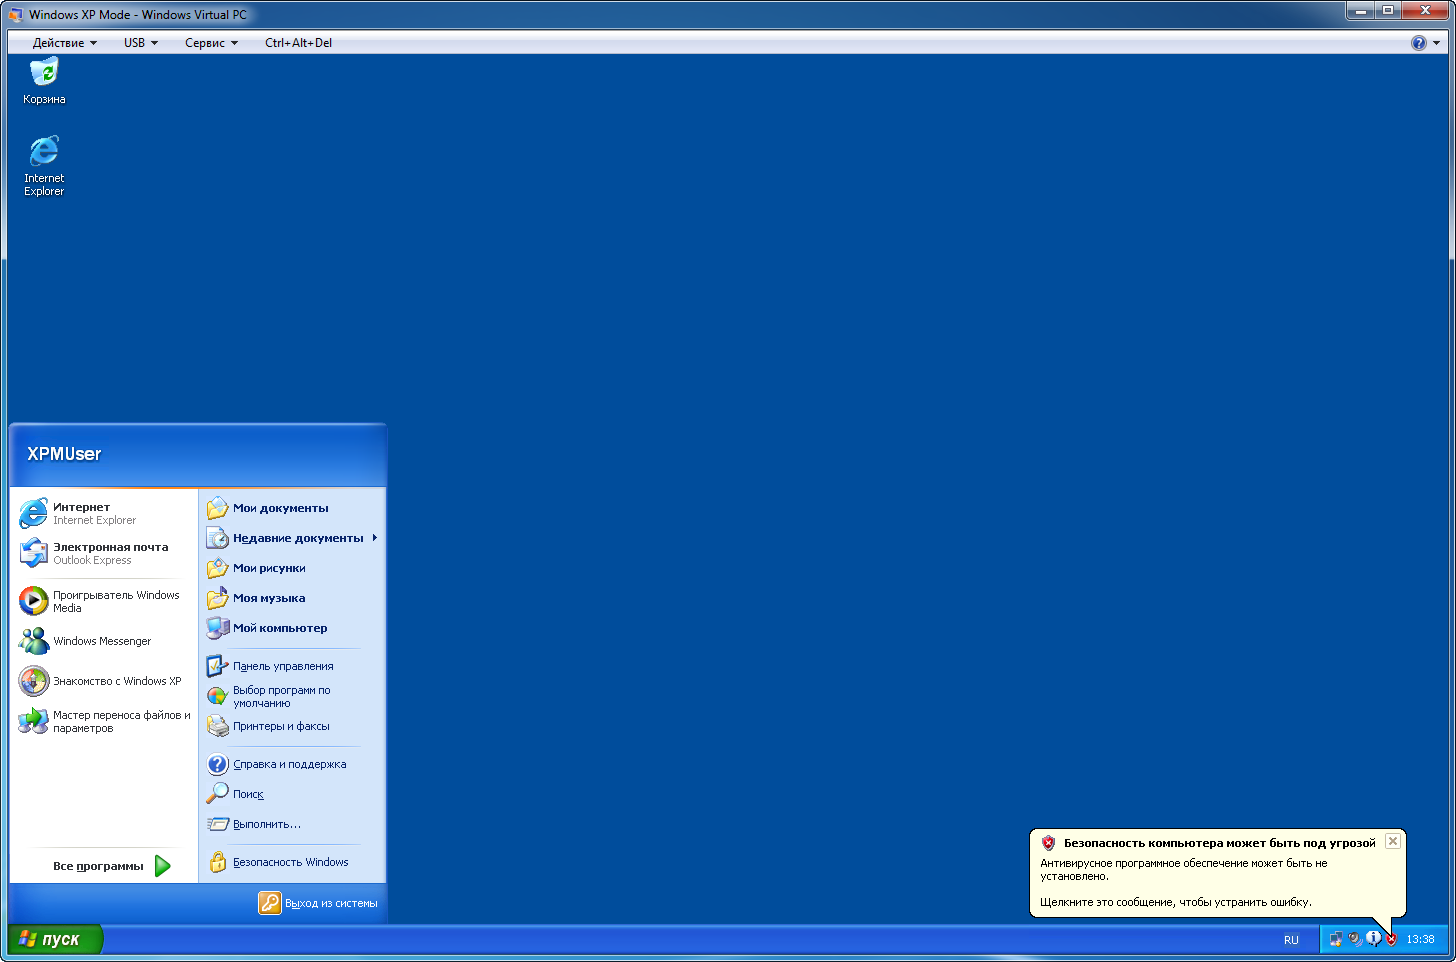Expand the Недавние документы submenu

point(292,538)
